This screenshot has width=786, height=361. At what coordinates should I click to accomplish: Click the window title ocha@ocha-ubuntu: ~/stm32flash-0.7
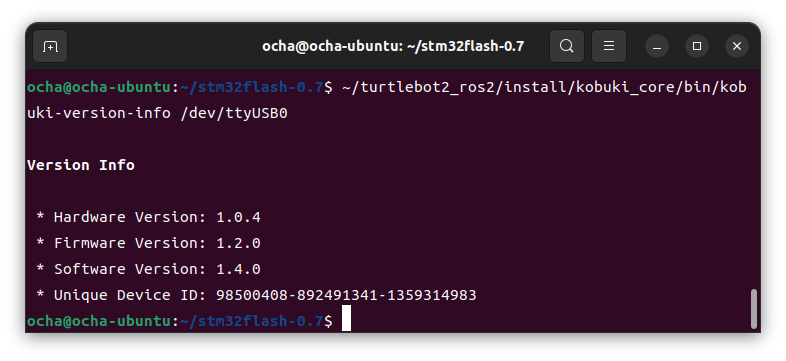pos(393,47)
